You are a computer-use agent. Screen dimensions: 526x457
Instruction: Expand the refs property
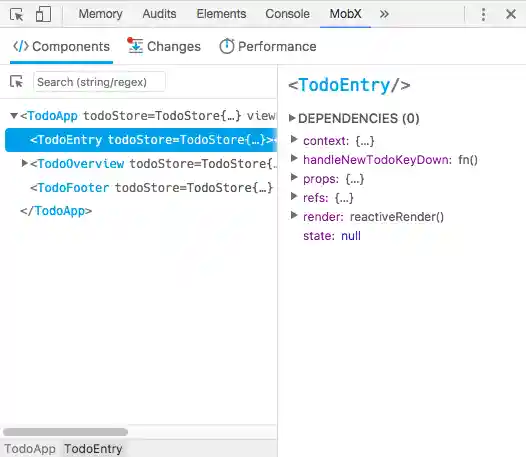(294, 196)
